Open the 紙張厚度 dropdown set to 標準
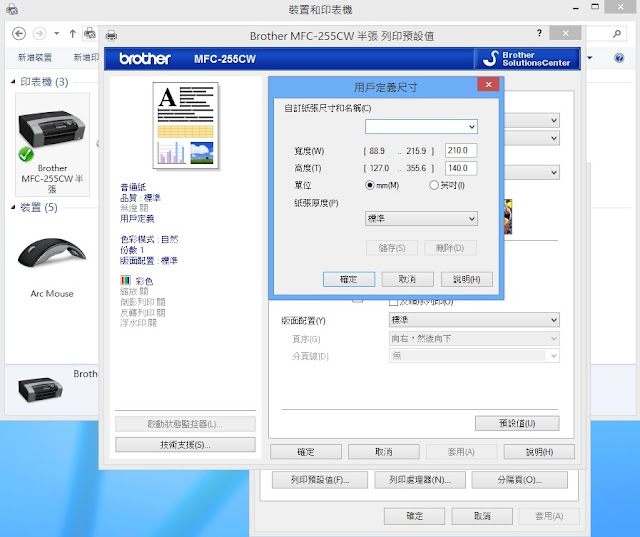640x537 pixels. (x=421, y=219)
